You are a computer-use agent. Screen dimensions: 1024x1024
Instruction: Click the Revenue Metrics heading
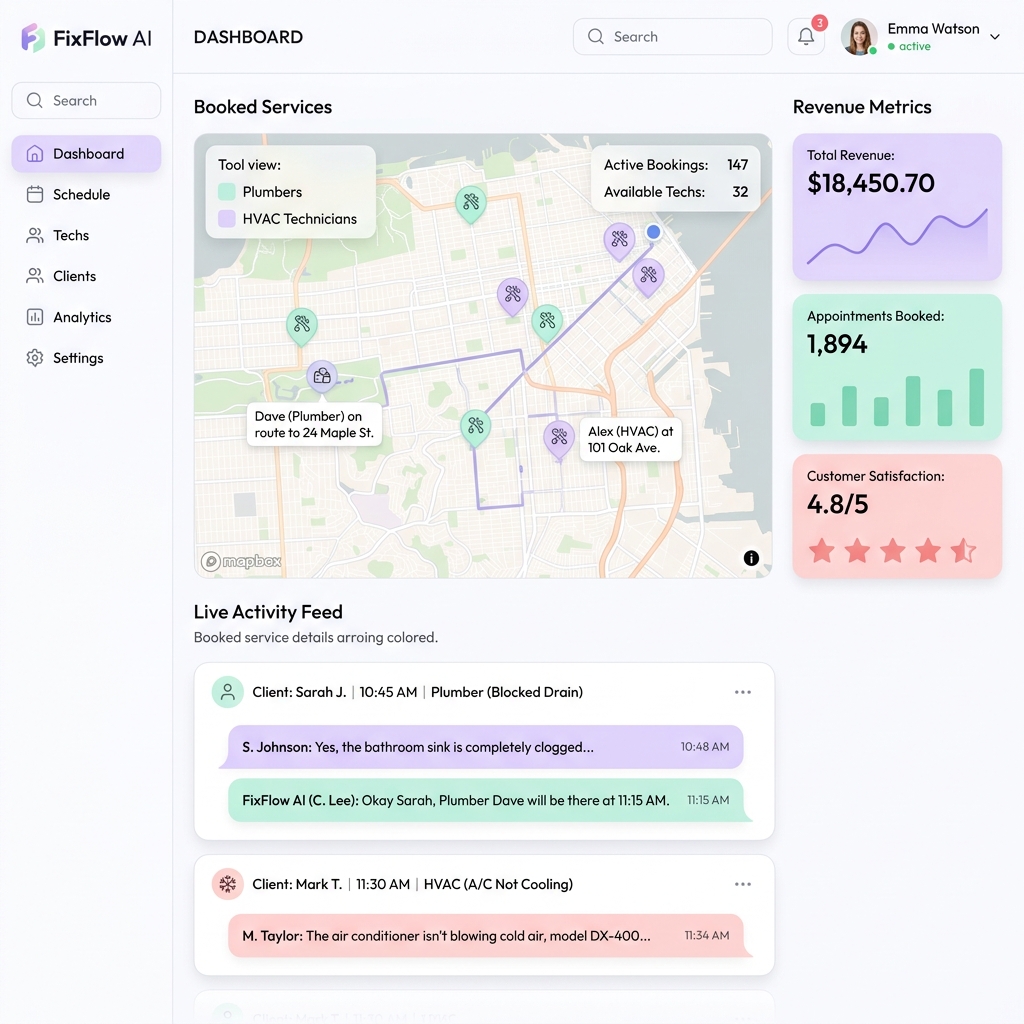pos(862,107)
